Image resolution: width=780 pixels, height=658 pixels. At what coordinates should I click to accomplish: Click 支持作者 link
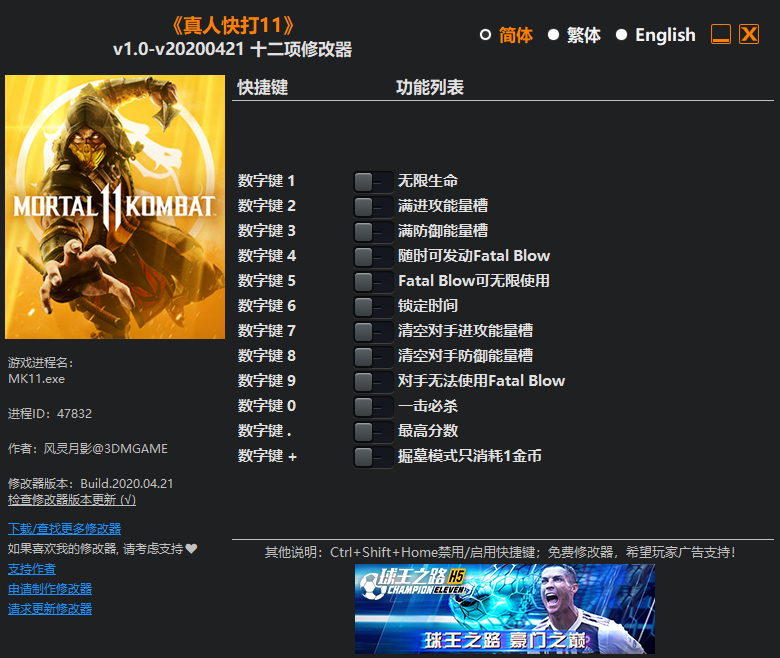point(32,568)
